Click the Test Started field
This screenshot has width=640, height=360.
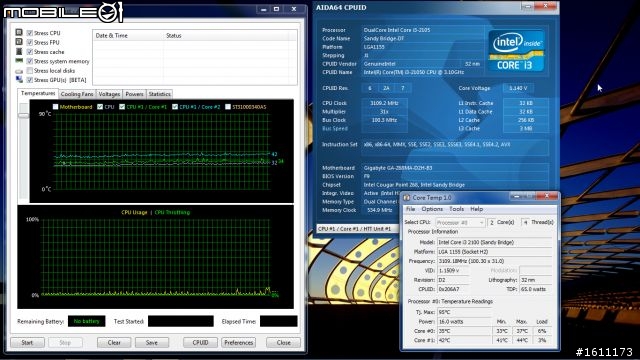pyautogui.click(x=181, y=321)
